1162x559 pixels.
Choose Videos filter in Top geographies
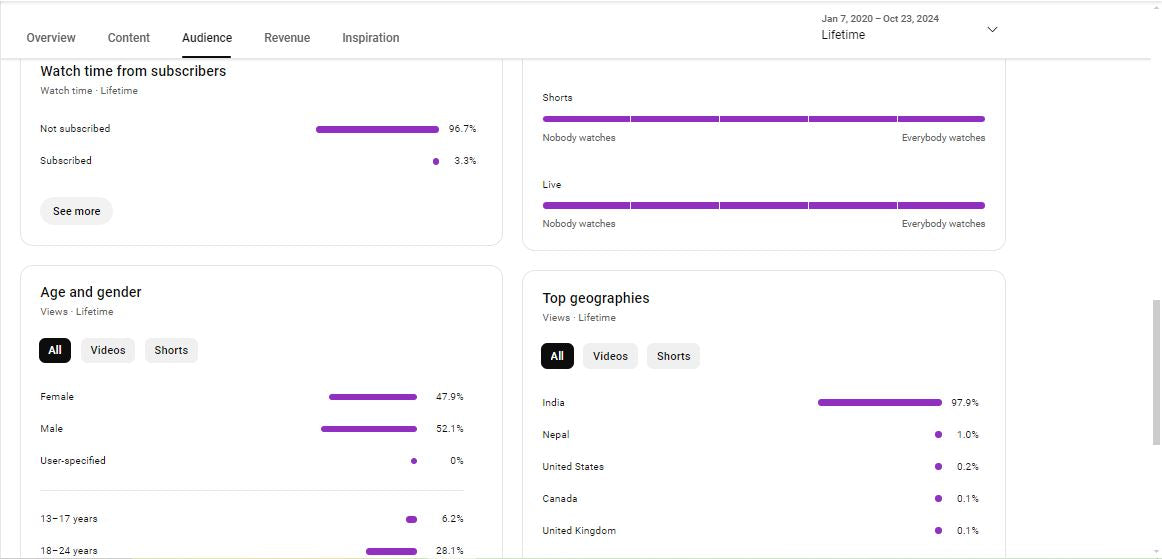point(610,356)
